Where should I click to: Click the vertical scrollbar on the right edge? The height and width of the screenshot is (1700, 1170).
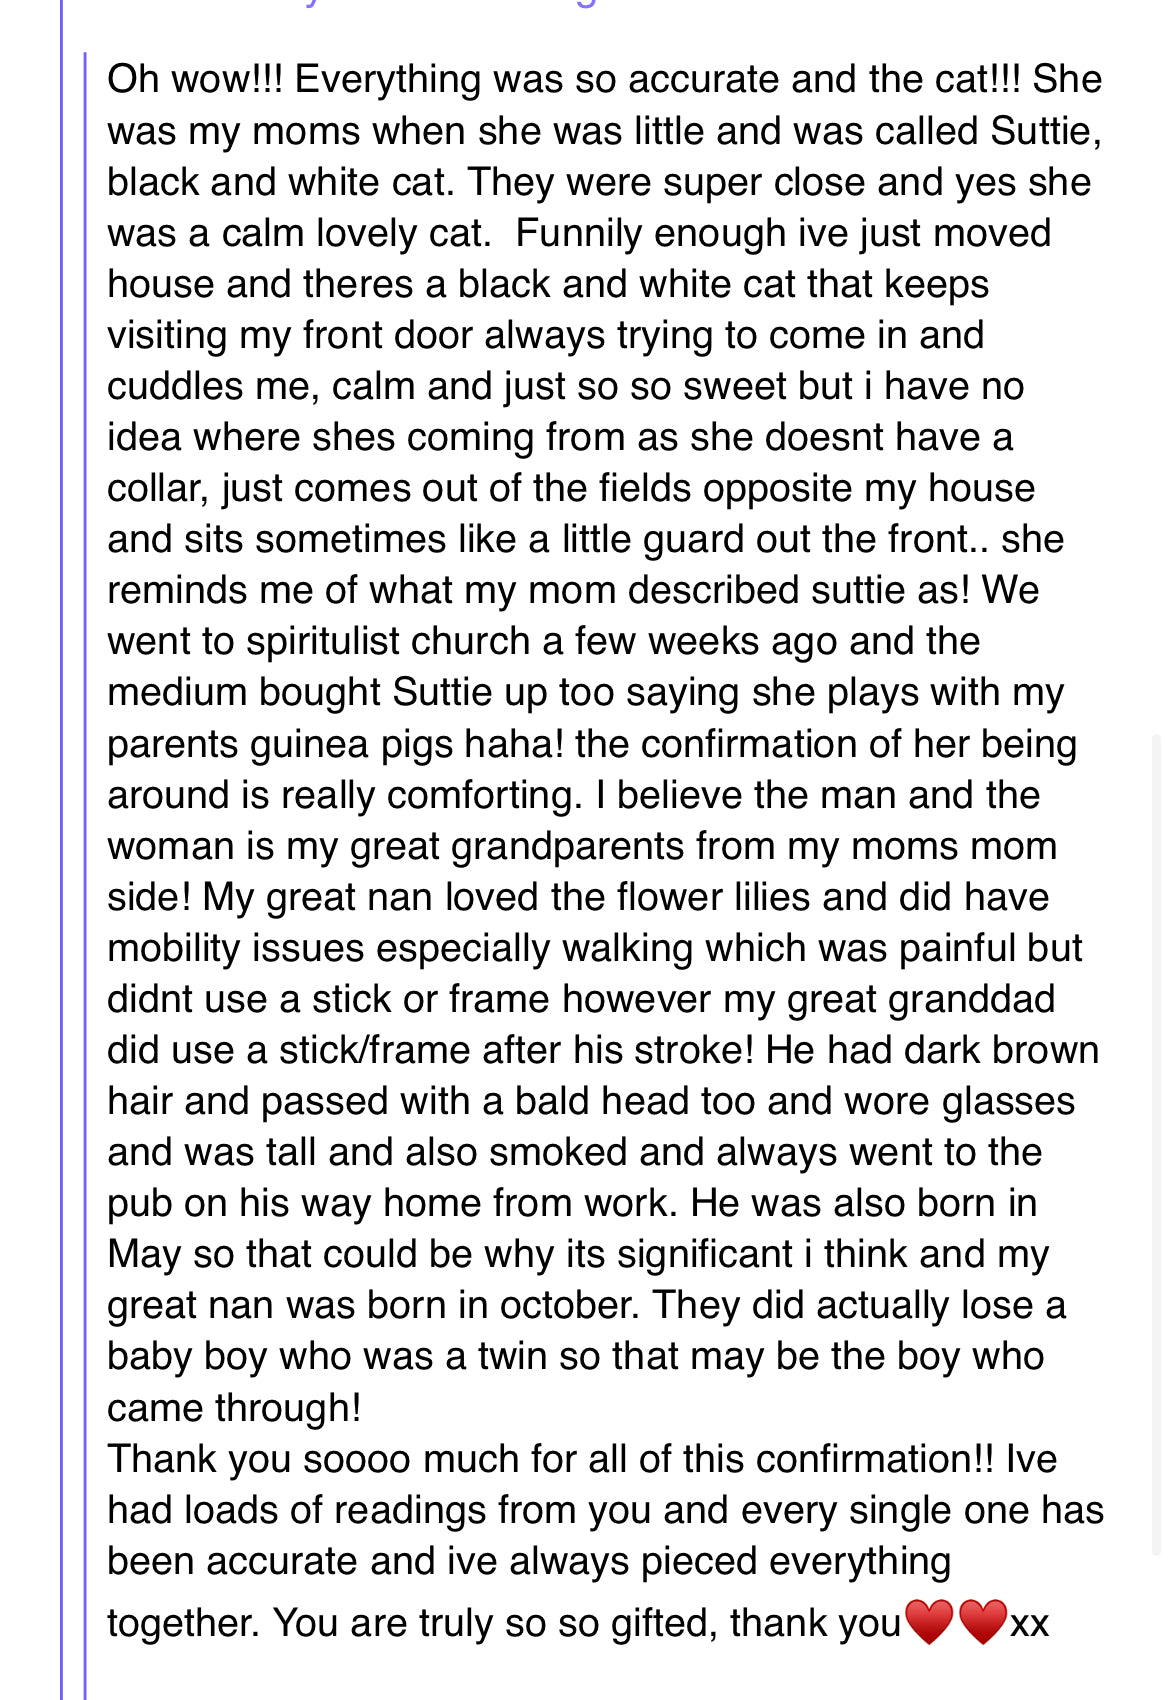1156,1145
